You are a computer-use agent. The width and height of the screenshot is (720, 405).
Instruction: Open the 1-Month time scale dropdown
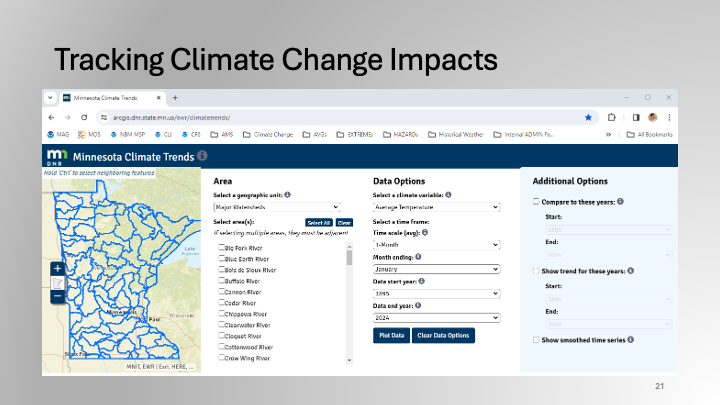coord(436,245)
